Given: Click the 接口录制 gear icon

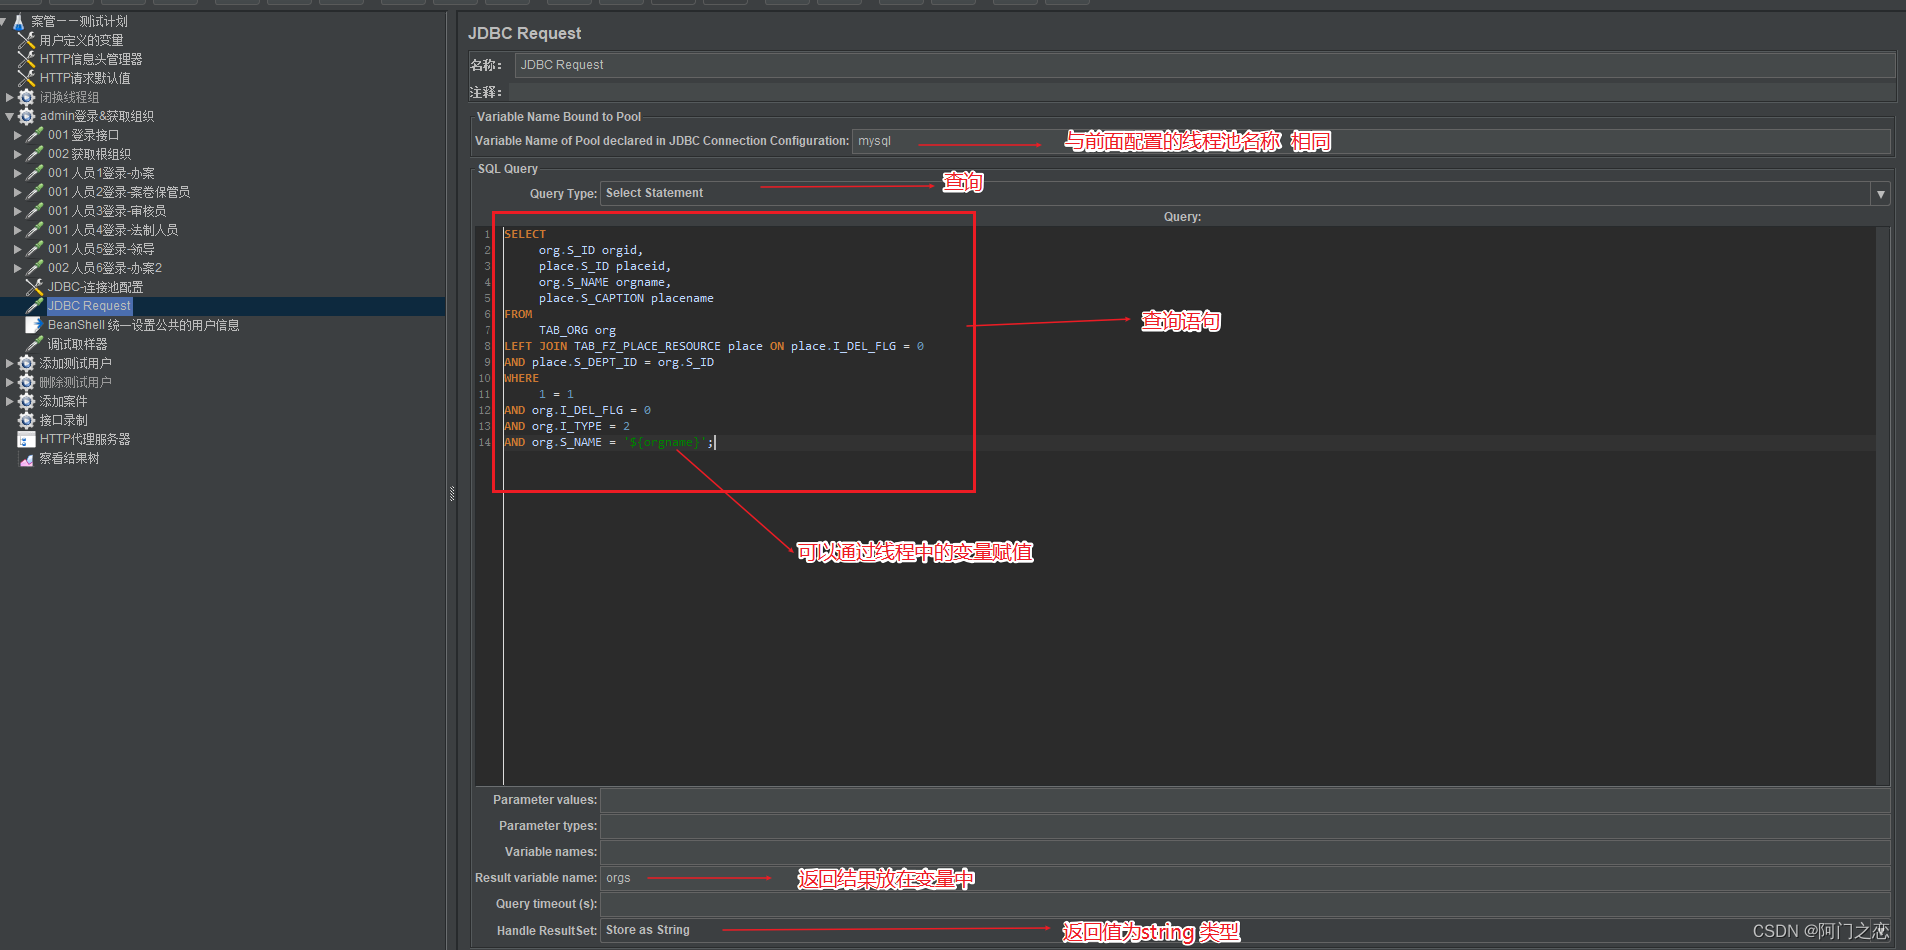Looking at the screenshot, I should (27, 420).
